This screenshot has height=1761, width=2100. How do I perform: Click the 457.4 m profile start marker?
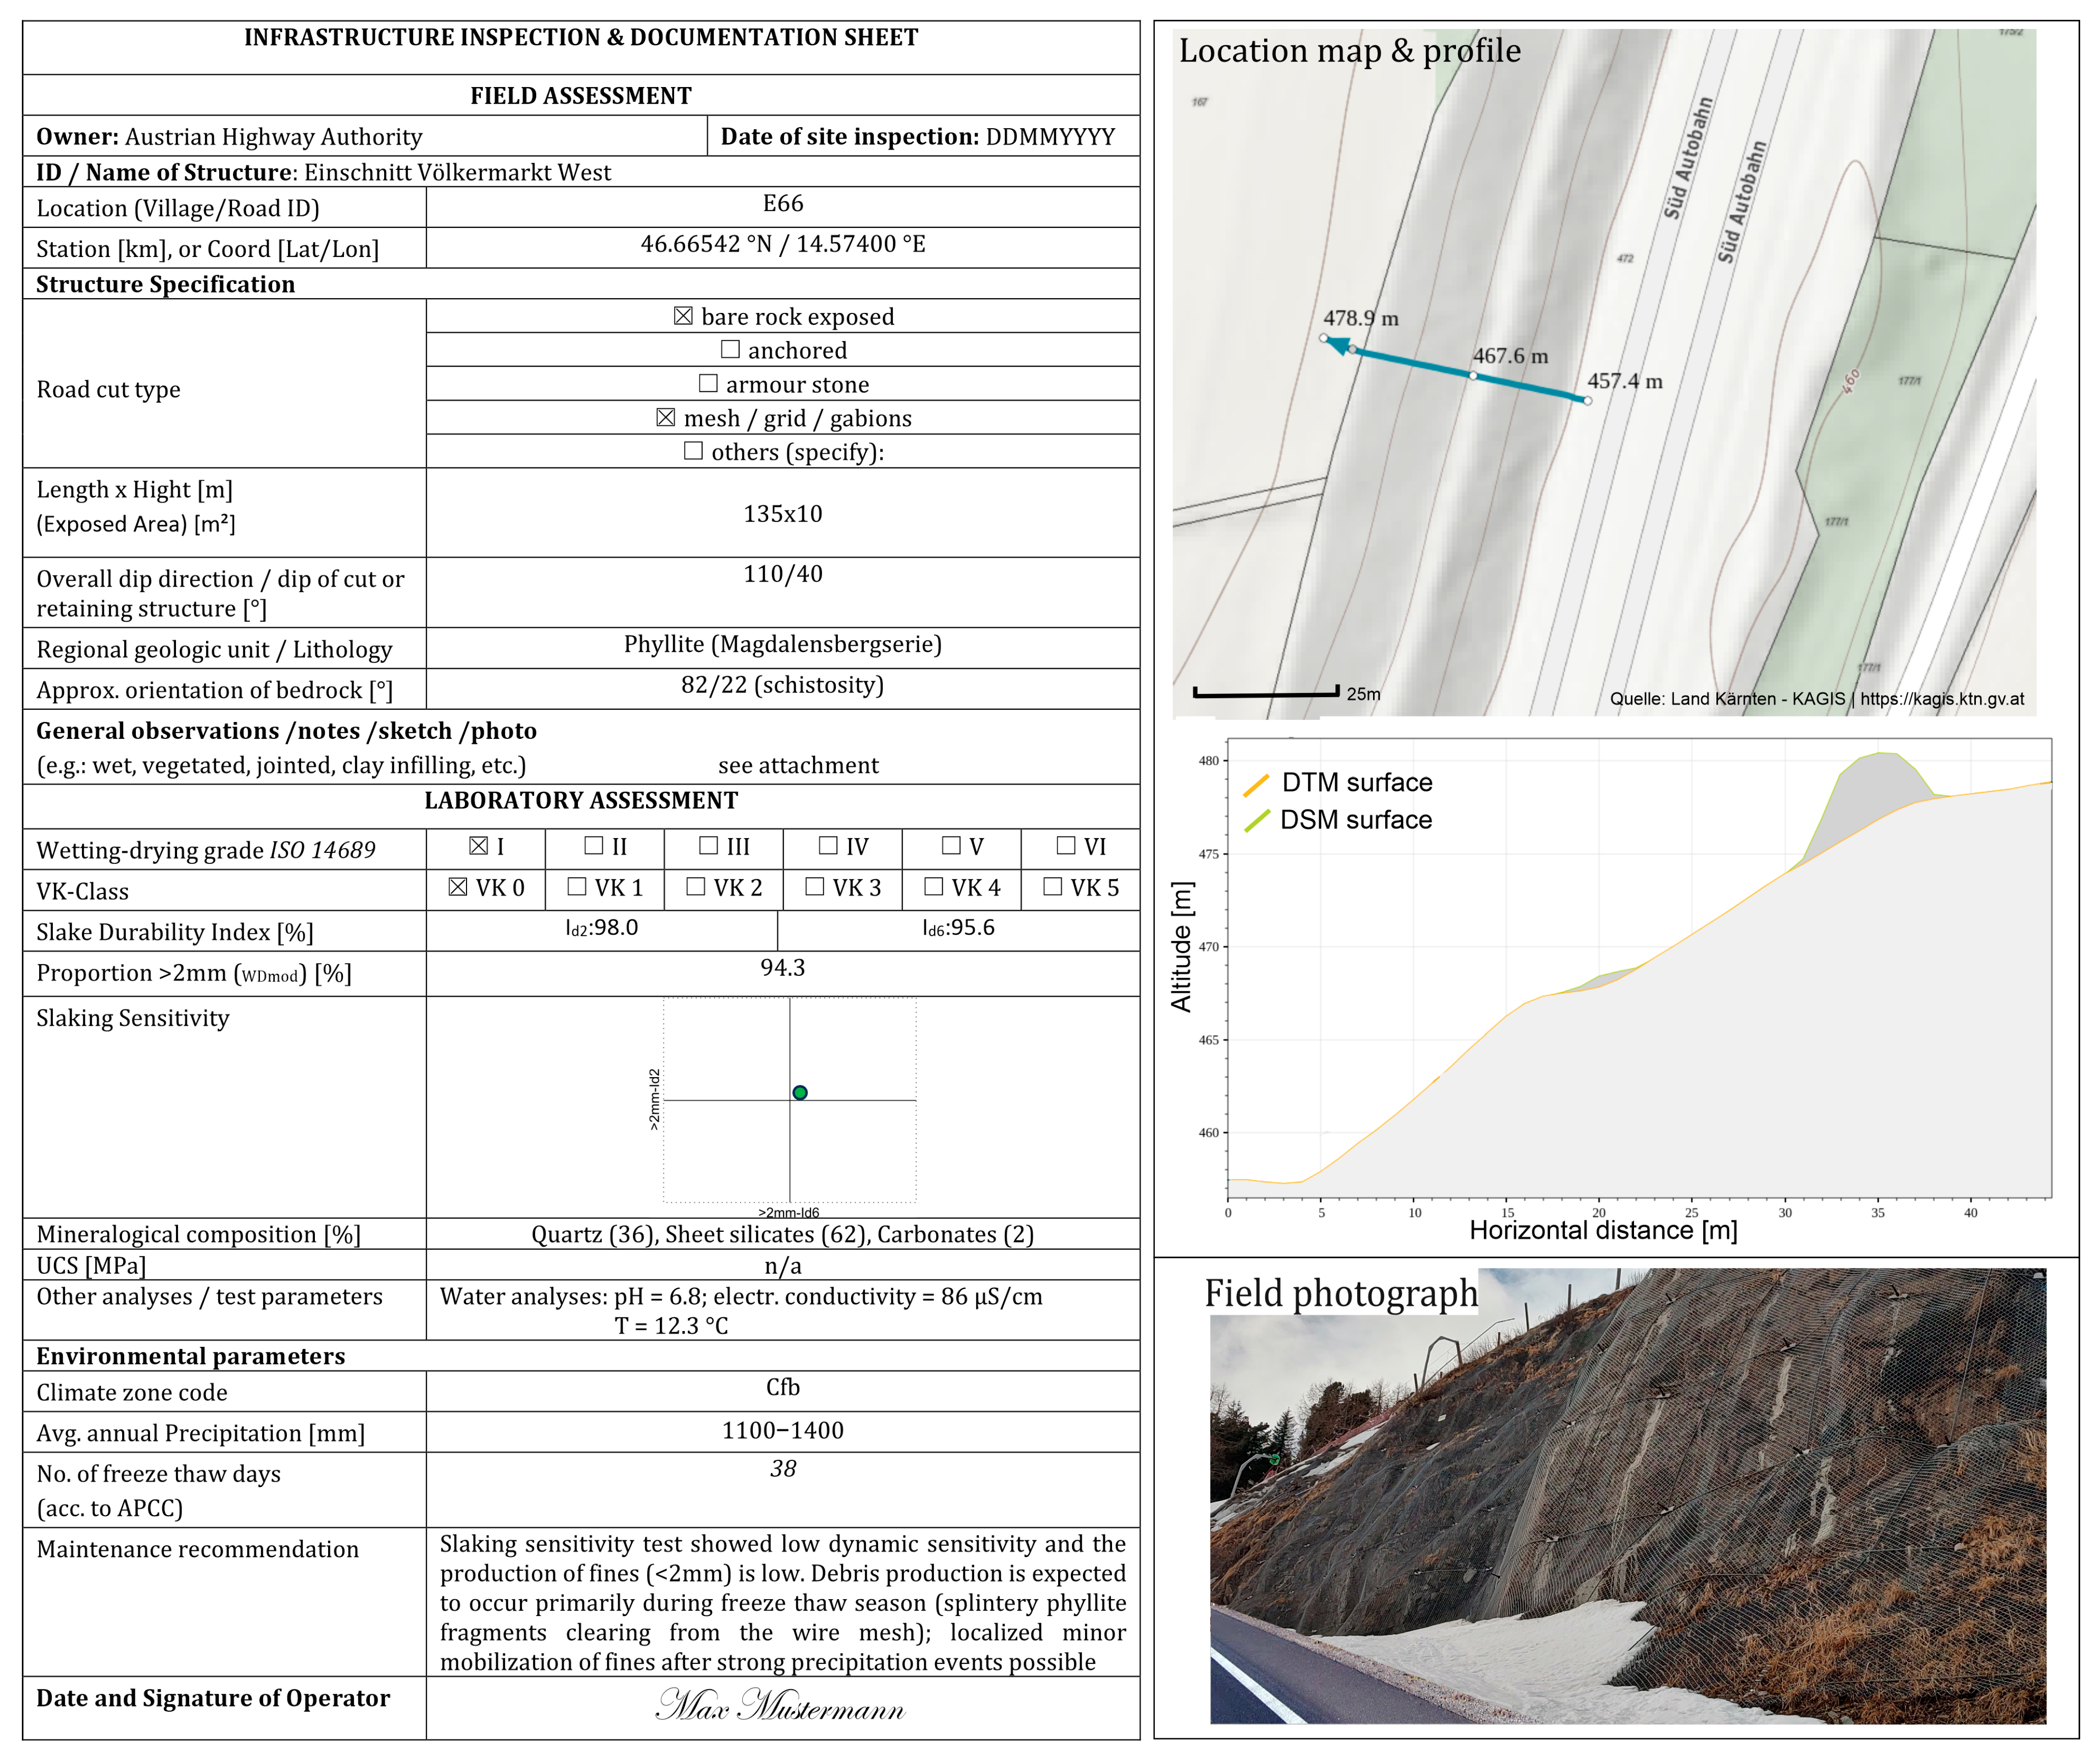click(1587, 401)
